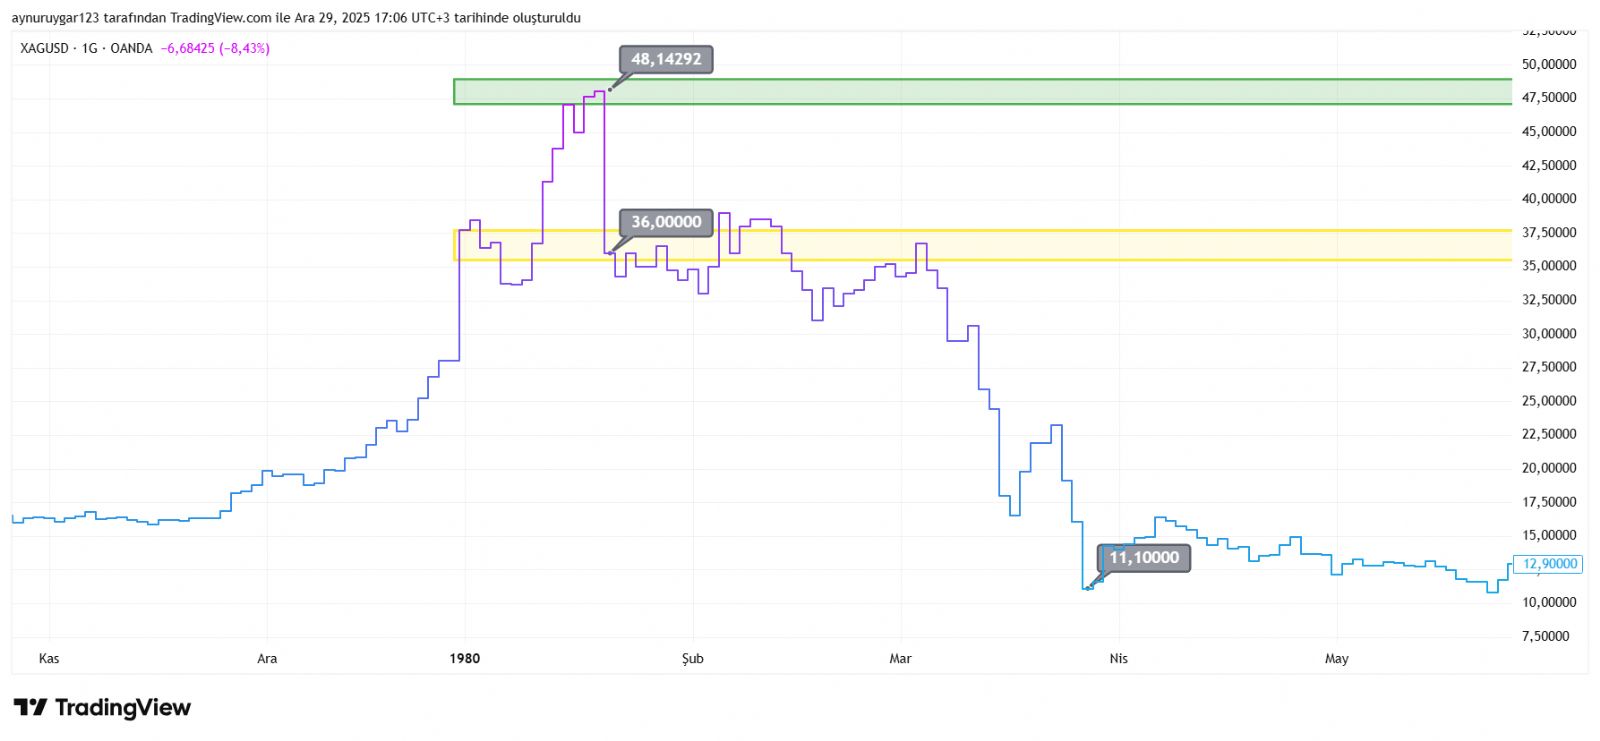
Task: Click the TradingView logo icon
Action: [x=30, y=708]
